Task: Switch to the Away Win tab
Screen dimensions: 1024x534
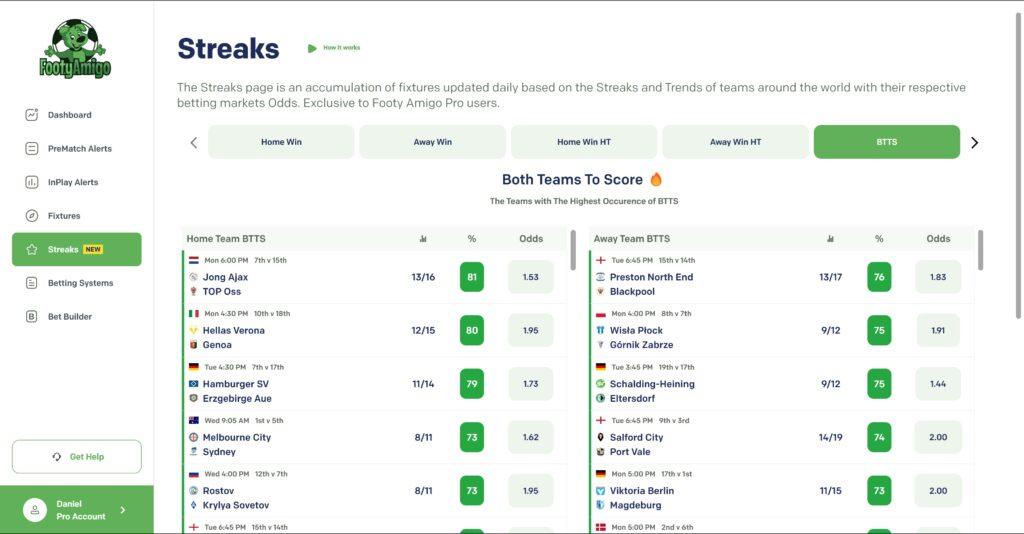Action: 432,142
